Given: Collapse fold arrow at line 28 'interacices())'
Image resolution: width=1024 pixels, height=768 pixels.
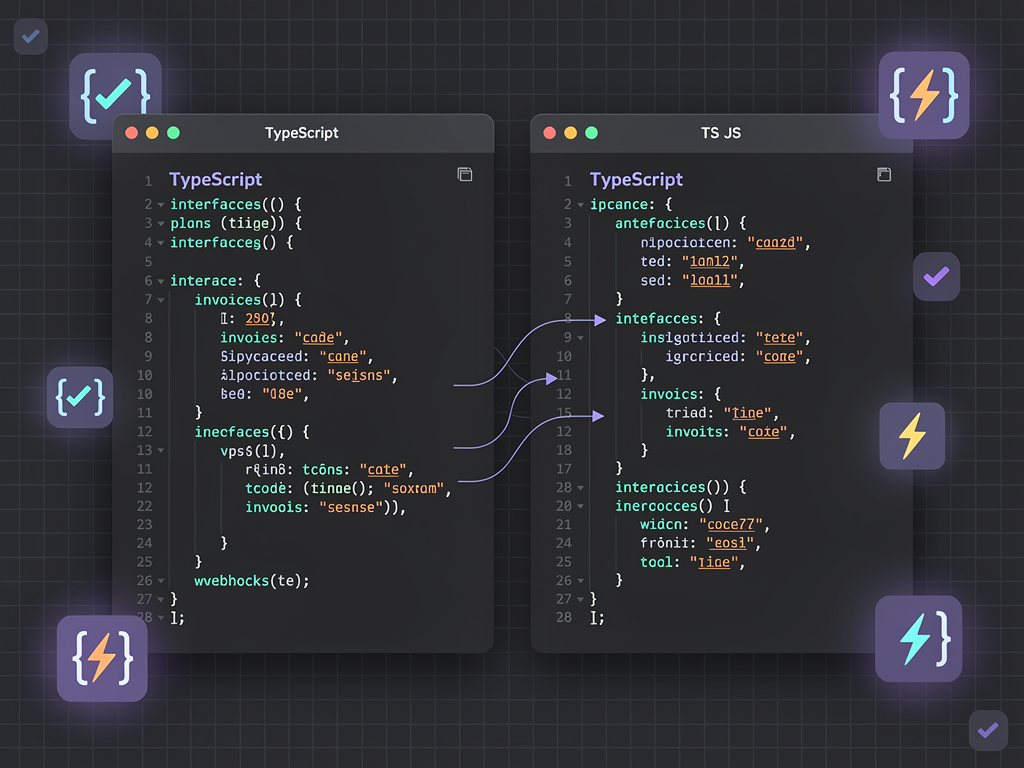Looking at the screenshot, I should click(581, 488).
